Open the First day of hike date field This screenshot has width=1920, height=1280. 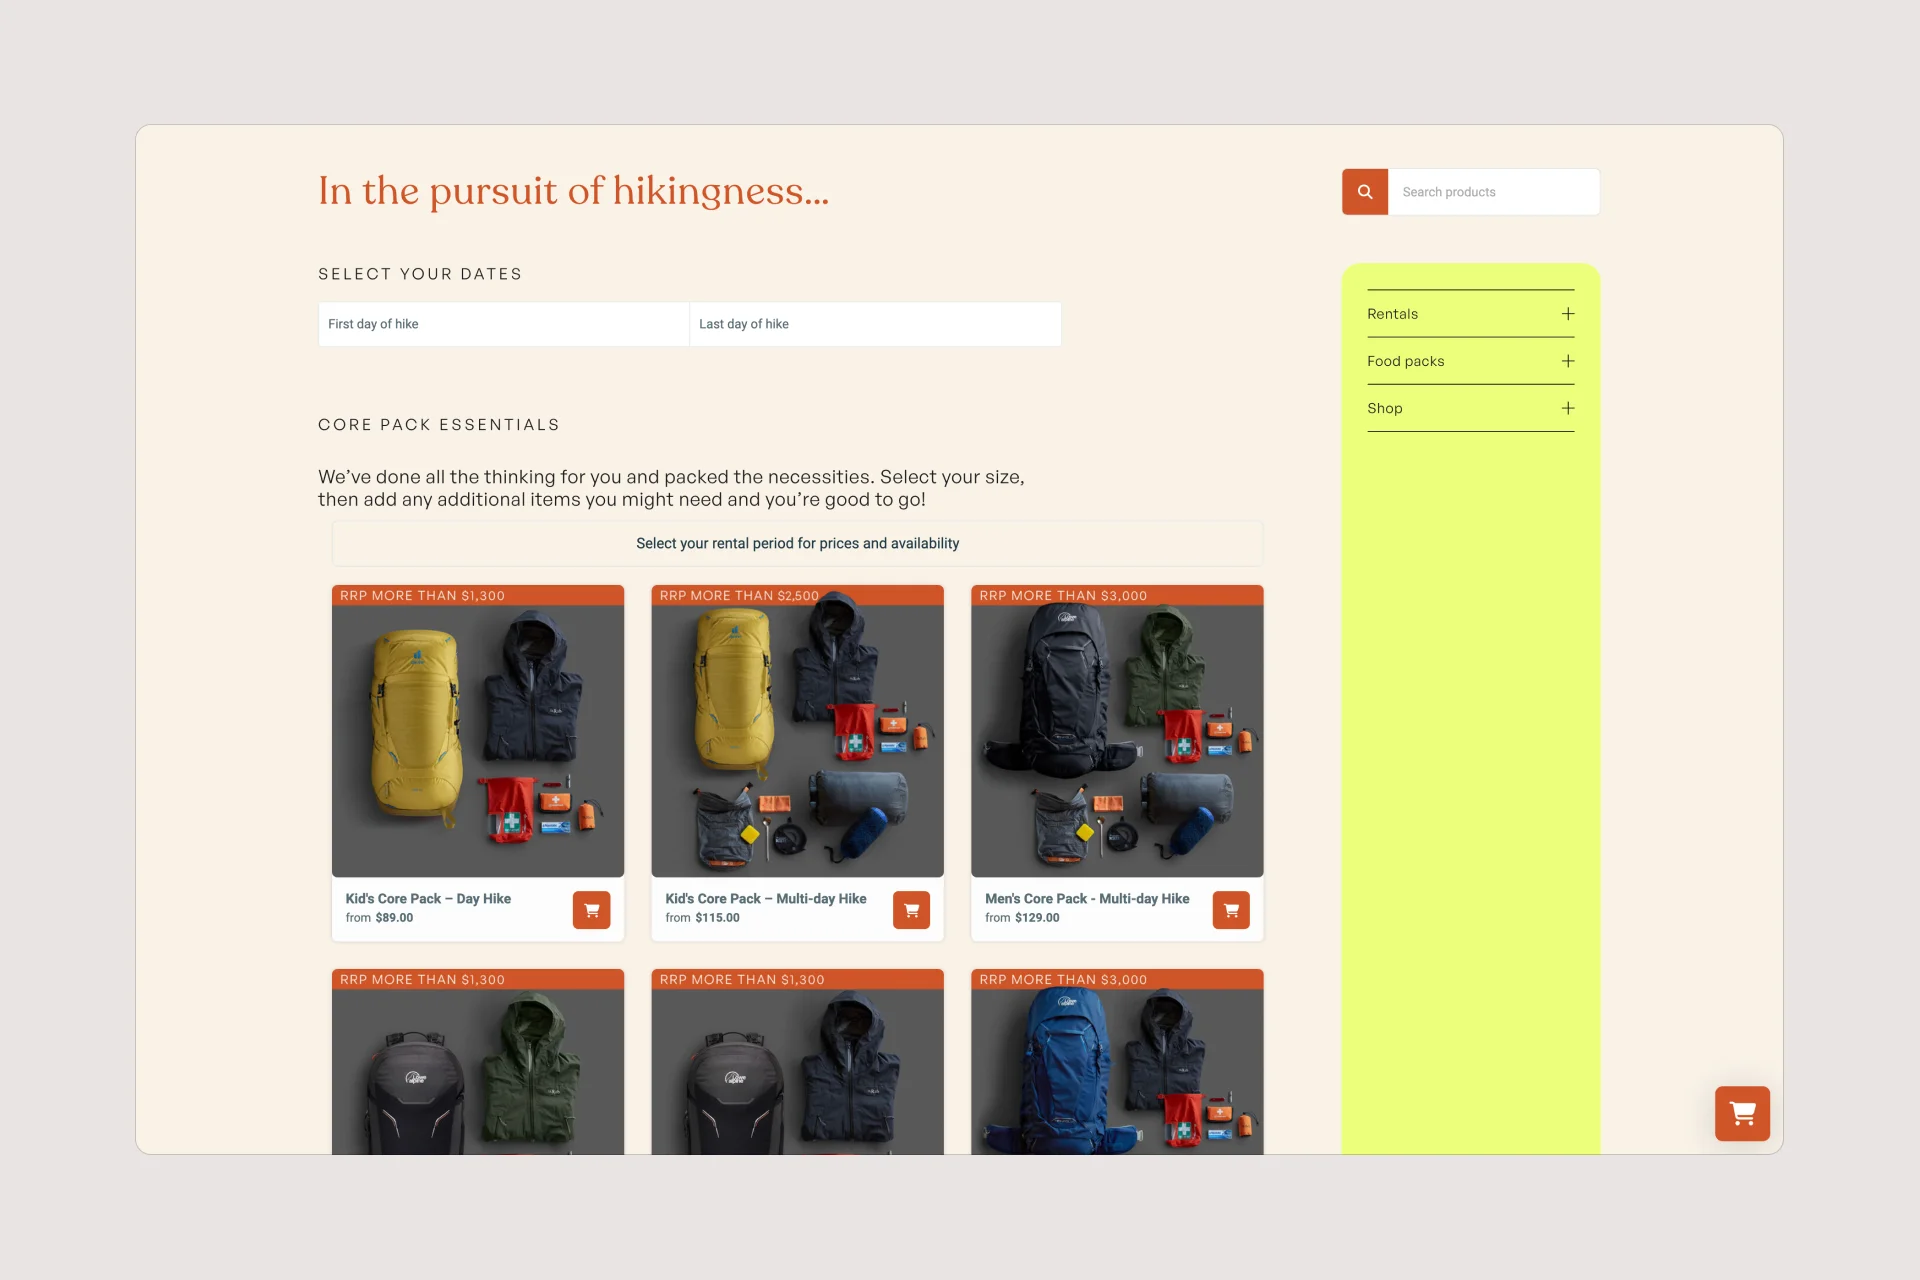pos(504,324)
